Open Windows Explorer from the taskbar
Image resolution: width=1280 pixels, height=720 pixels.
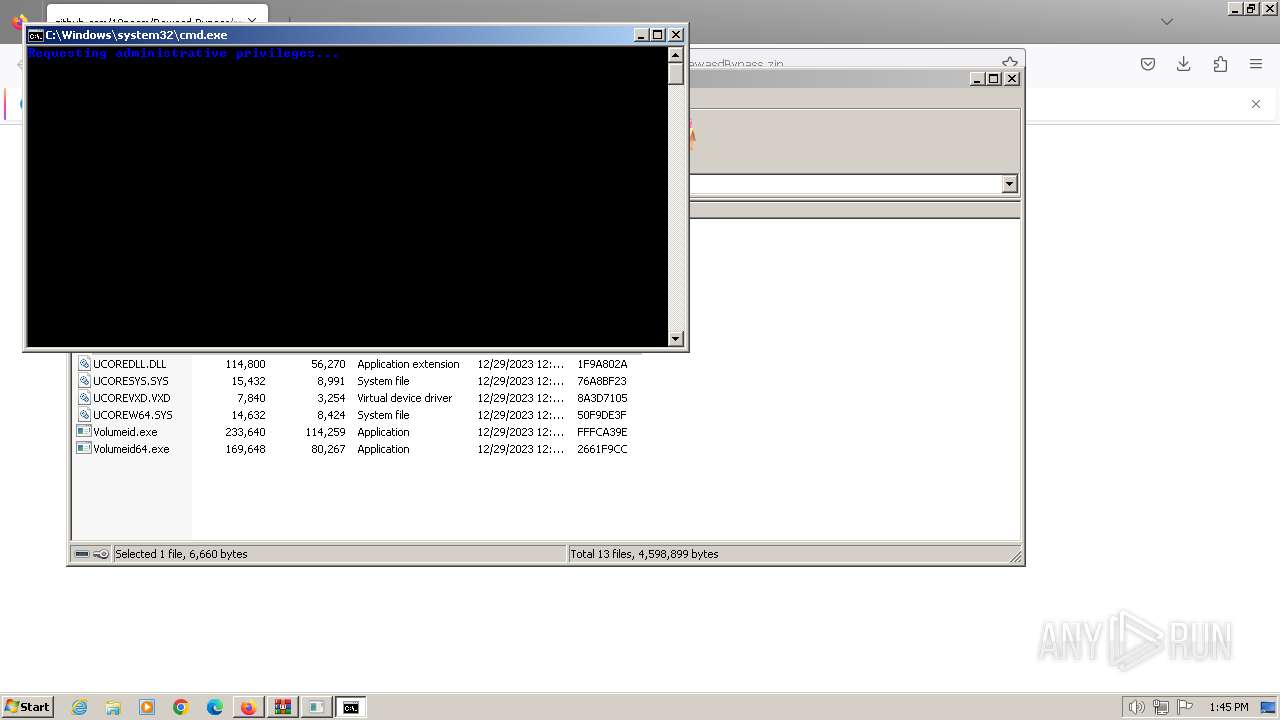113,707
